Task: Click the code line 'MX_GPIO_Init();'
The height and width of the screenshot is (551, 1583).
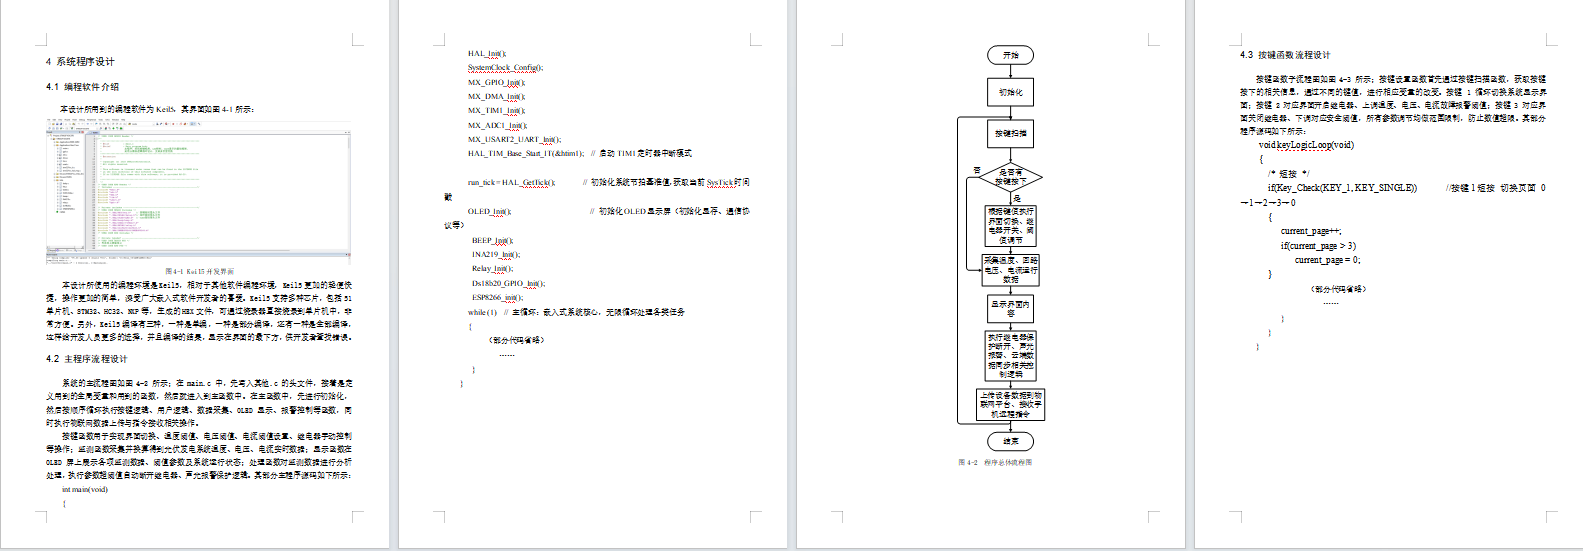Action: click(x=496, y=83)
